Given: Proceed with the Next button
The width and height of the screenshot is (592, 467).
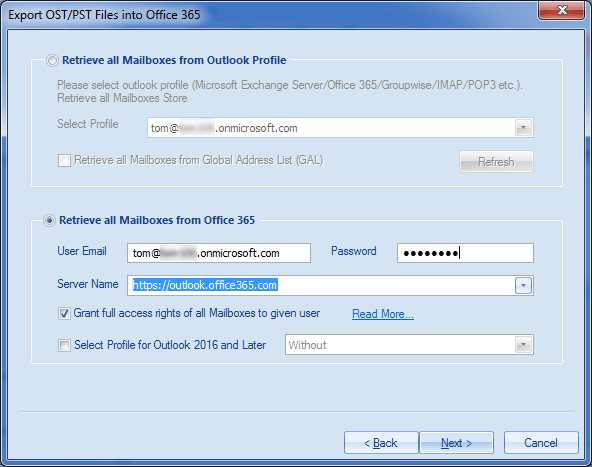Looking at the screenshot, I should pos(456,442).
